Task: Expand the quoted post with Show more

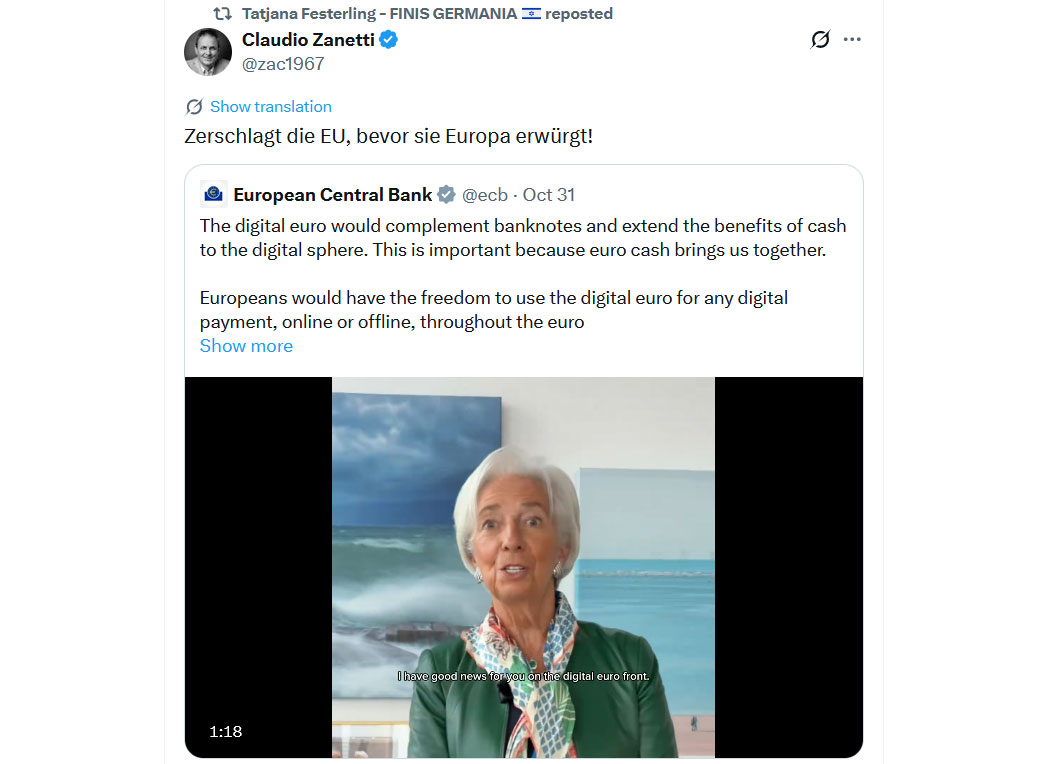Action: coord(246,346)
